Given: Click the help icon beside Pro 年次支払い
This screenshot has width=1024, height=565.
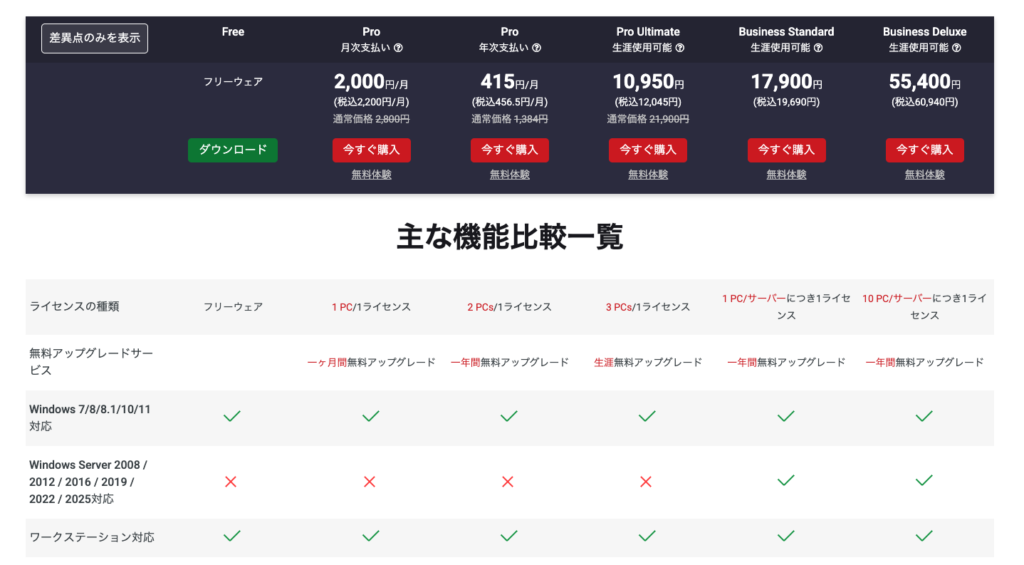Looking at the screenshot, I should click(x=537, y=48).
